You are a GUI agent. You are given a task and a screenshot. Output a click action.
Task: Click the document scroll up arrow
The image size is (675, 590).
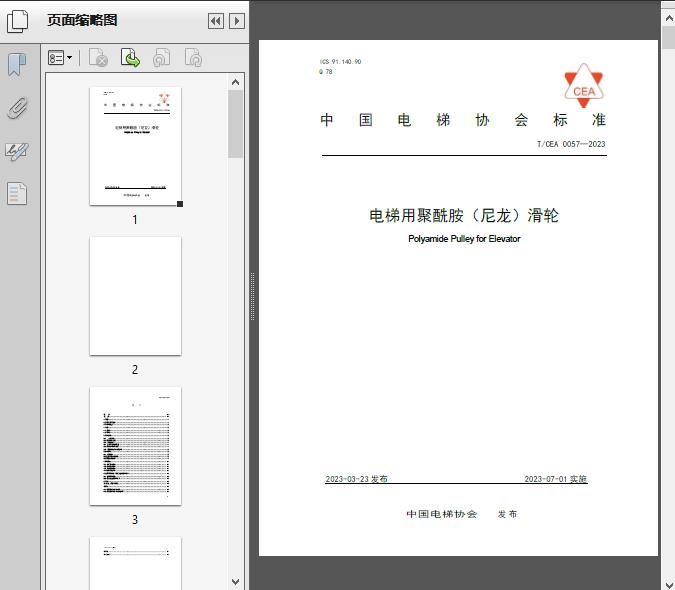click(x=669, y=18)
